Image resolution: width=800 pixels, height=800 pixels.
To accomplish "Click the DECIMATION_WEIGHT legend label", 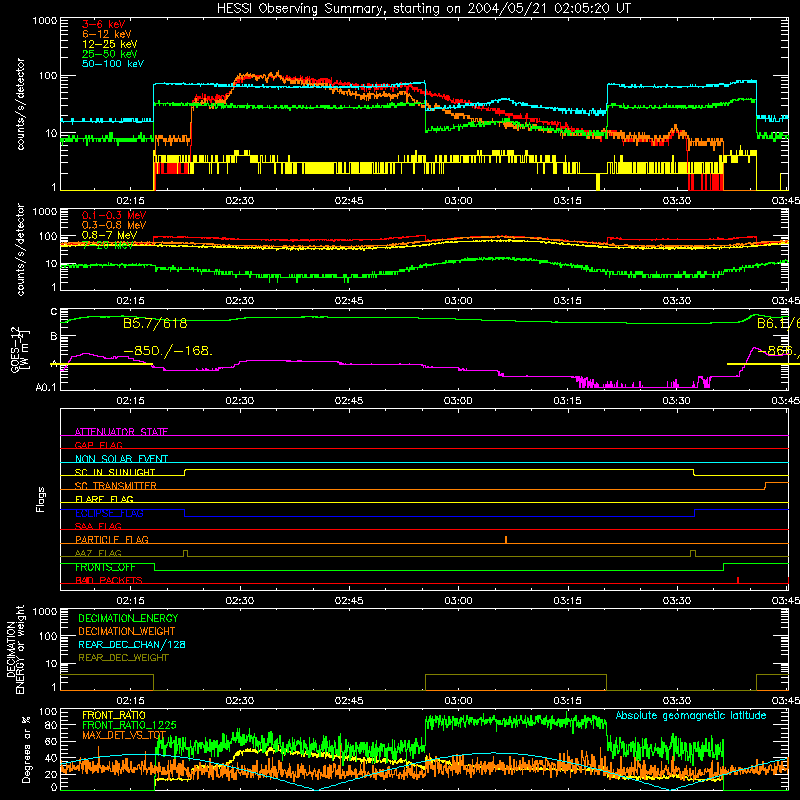I will (127, 632).
